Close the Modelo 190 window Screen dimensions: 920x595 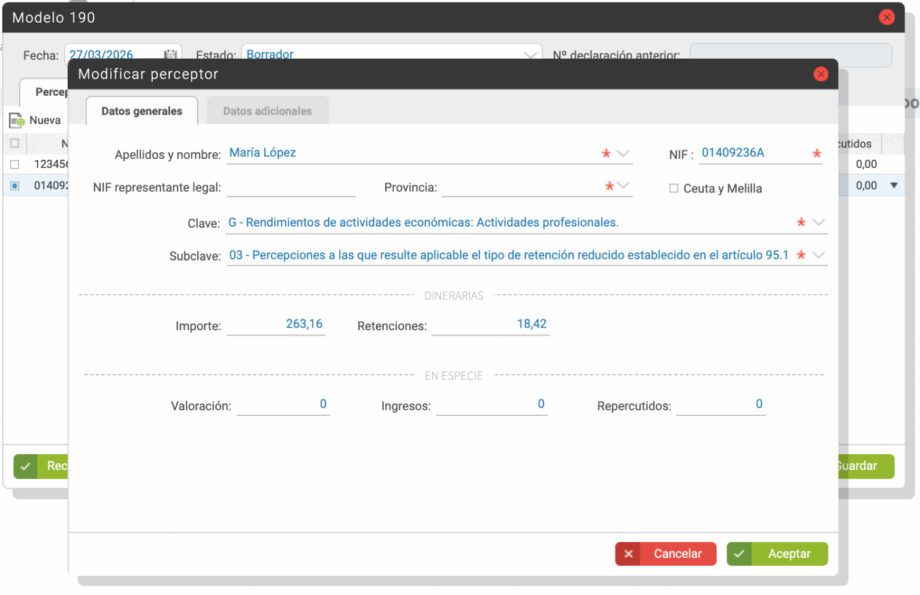click(x=886, y=17)
